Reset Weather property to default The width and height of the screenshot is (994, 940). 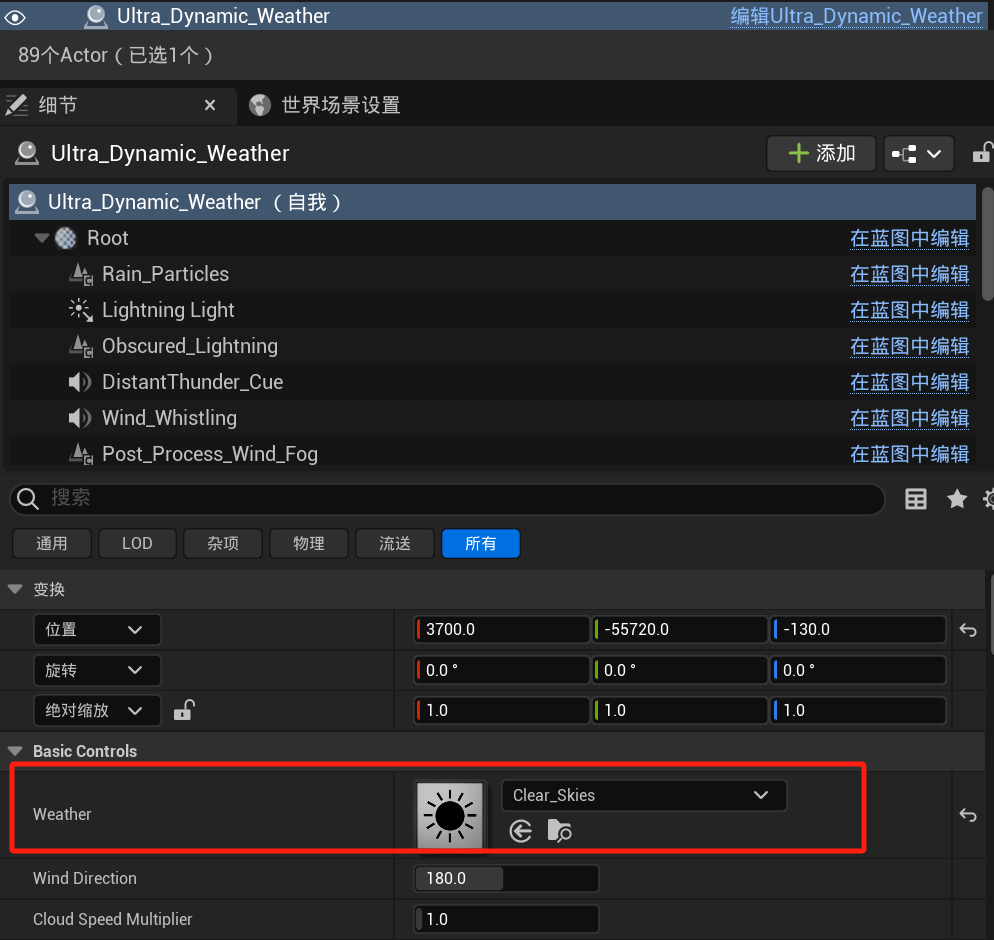click(967, 814)
